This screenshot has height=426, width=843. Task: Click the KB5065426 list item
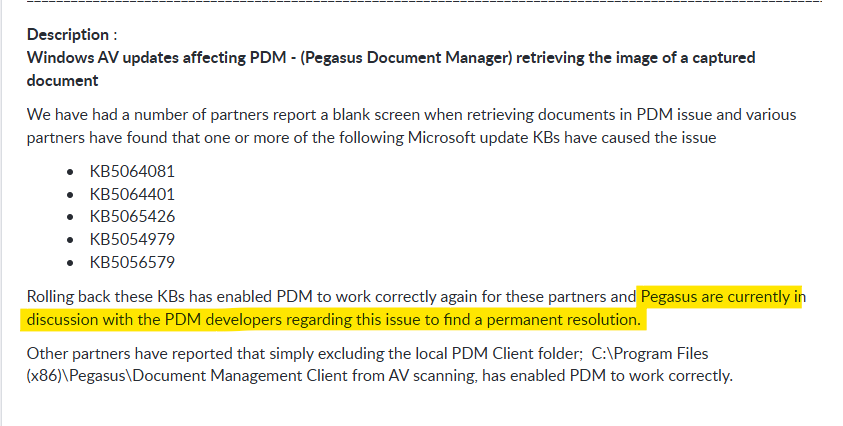tap(132, 216)
